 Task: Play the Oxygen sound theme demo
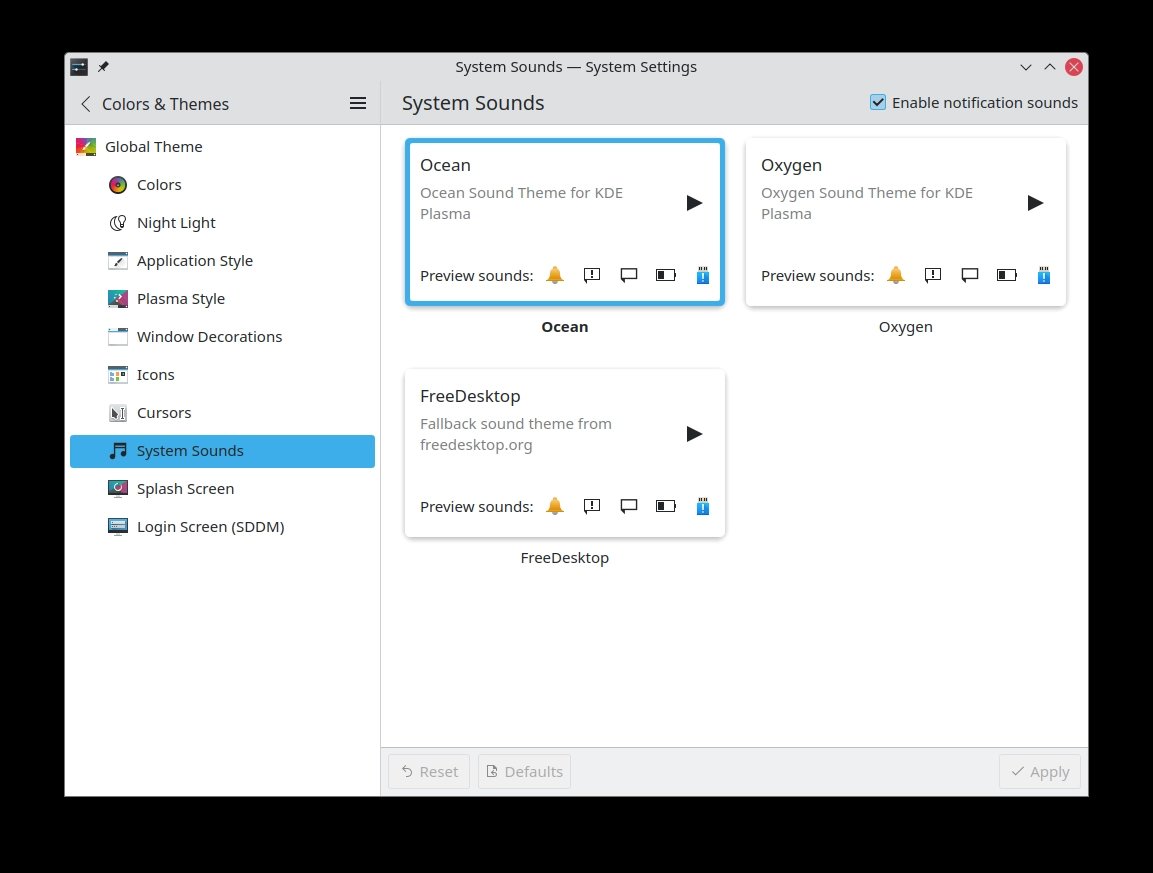point(1036,203)
